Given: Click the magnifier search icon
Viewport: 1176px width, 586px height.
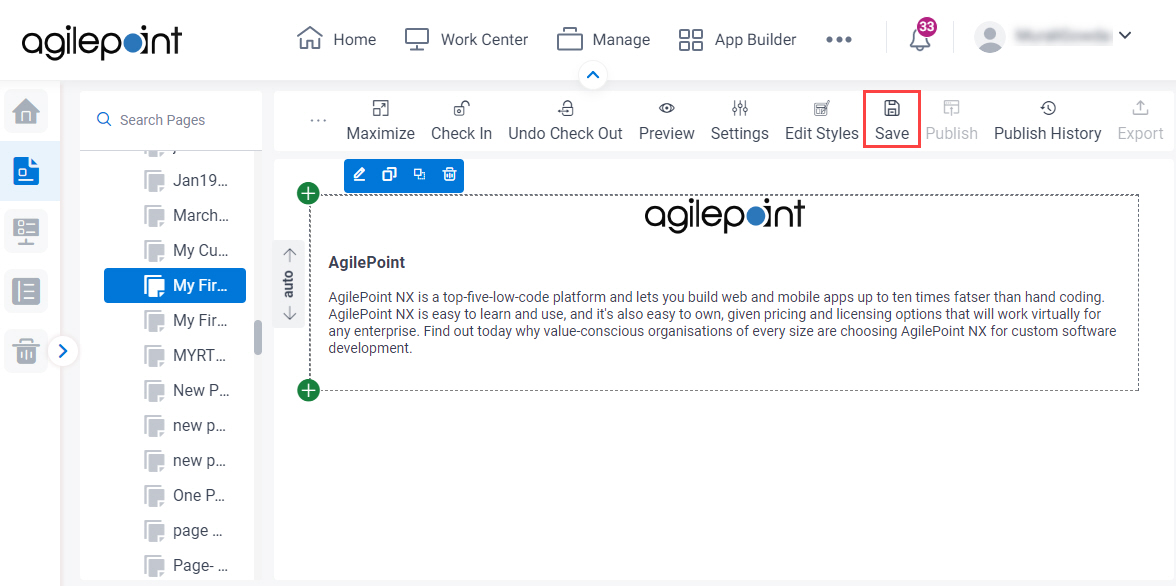Looking at the screenshot, I should coord(104,119).
